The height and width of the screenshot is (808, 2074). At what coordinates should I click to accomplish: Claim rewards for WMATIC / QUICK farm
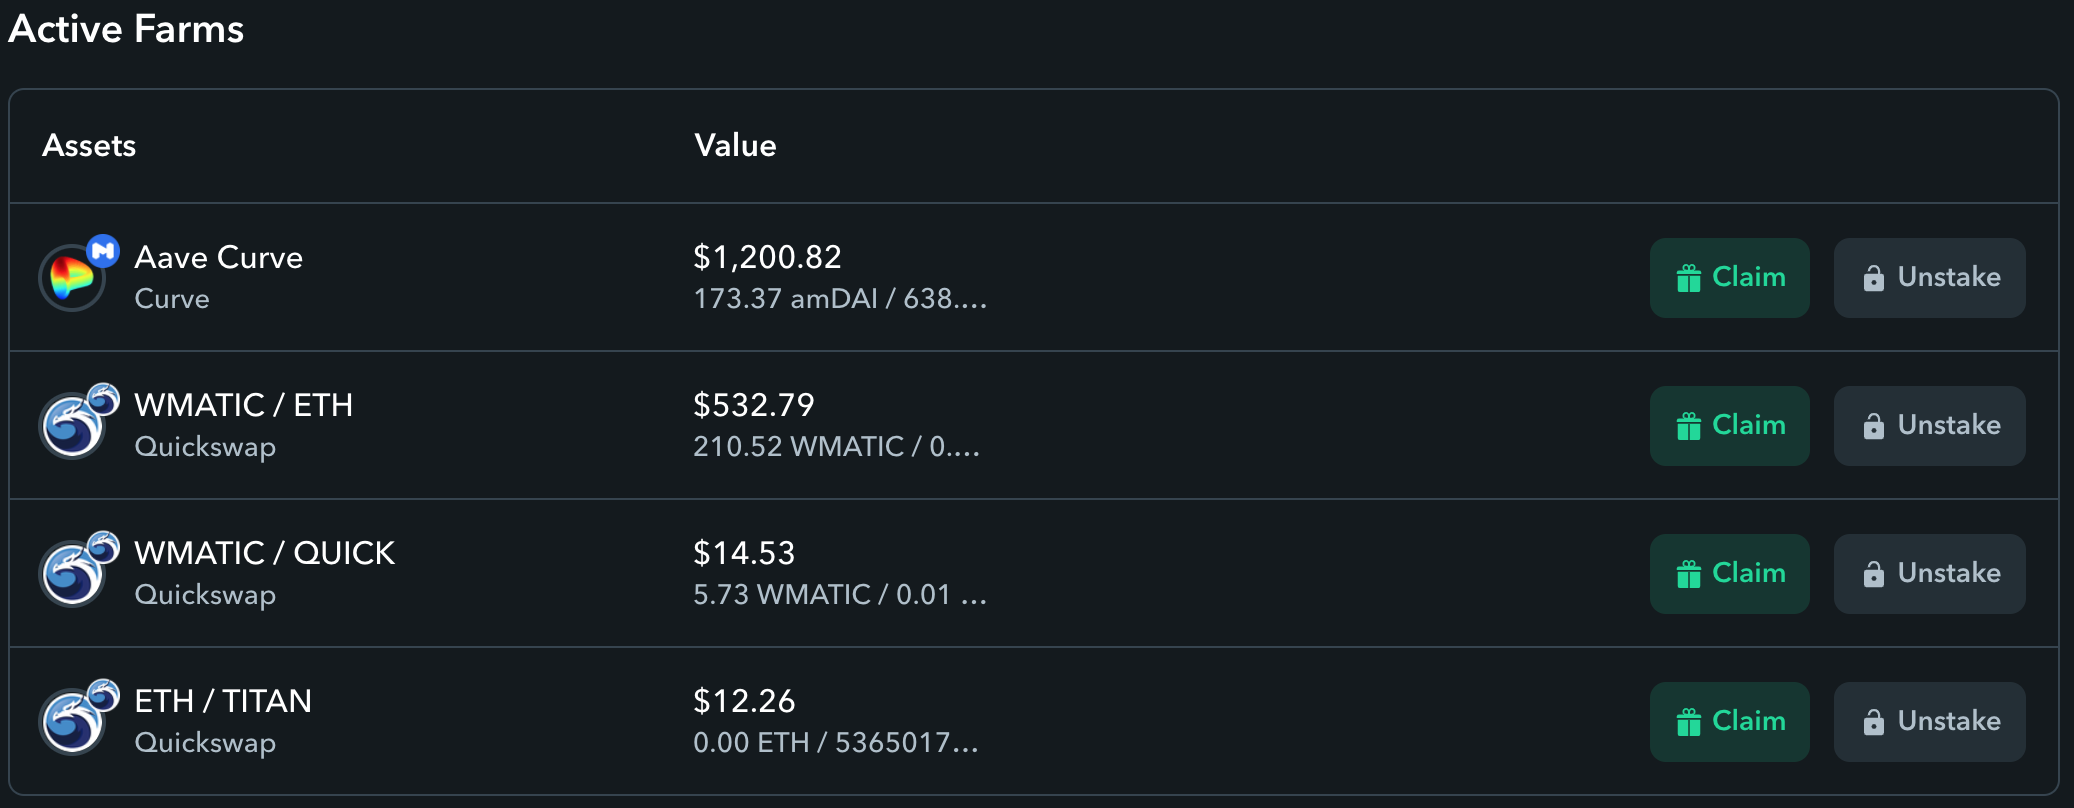[x=1730, y=574]
